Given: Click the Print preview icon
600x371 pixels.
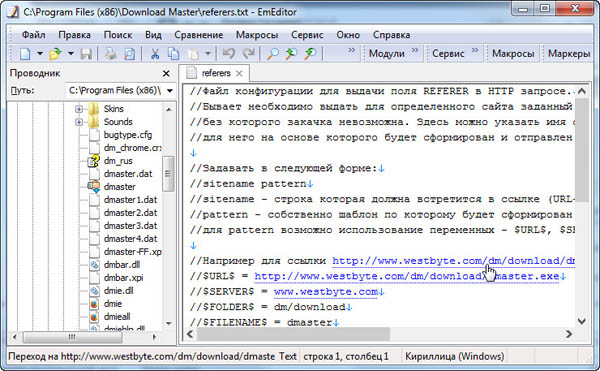Looking at the screenshot, I should coord(130,54).
